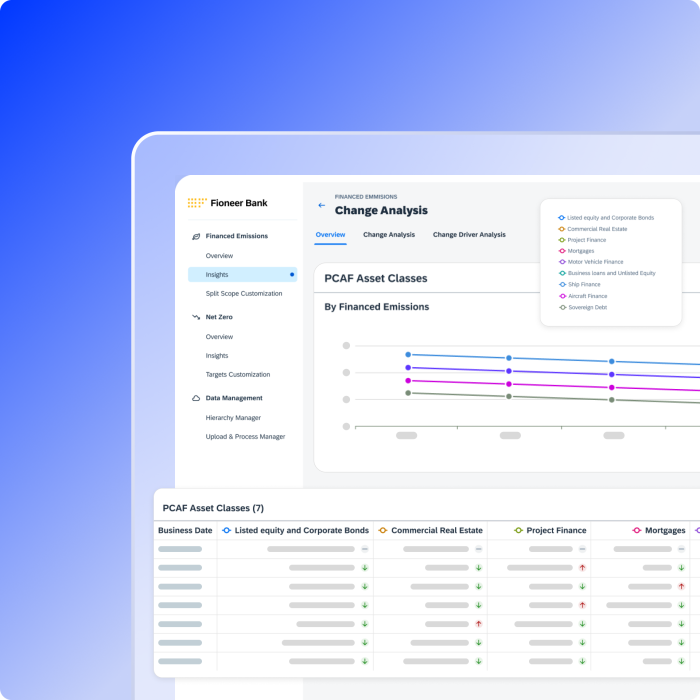
Task: Click the Mortgages column header marker icon
Action: (x=637, y=530)
